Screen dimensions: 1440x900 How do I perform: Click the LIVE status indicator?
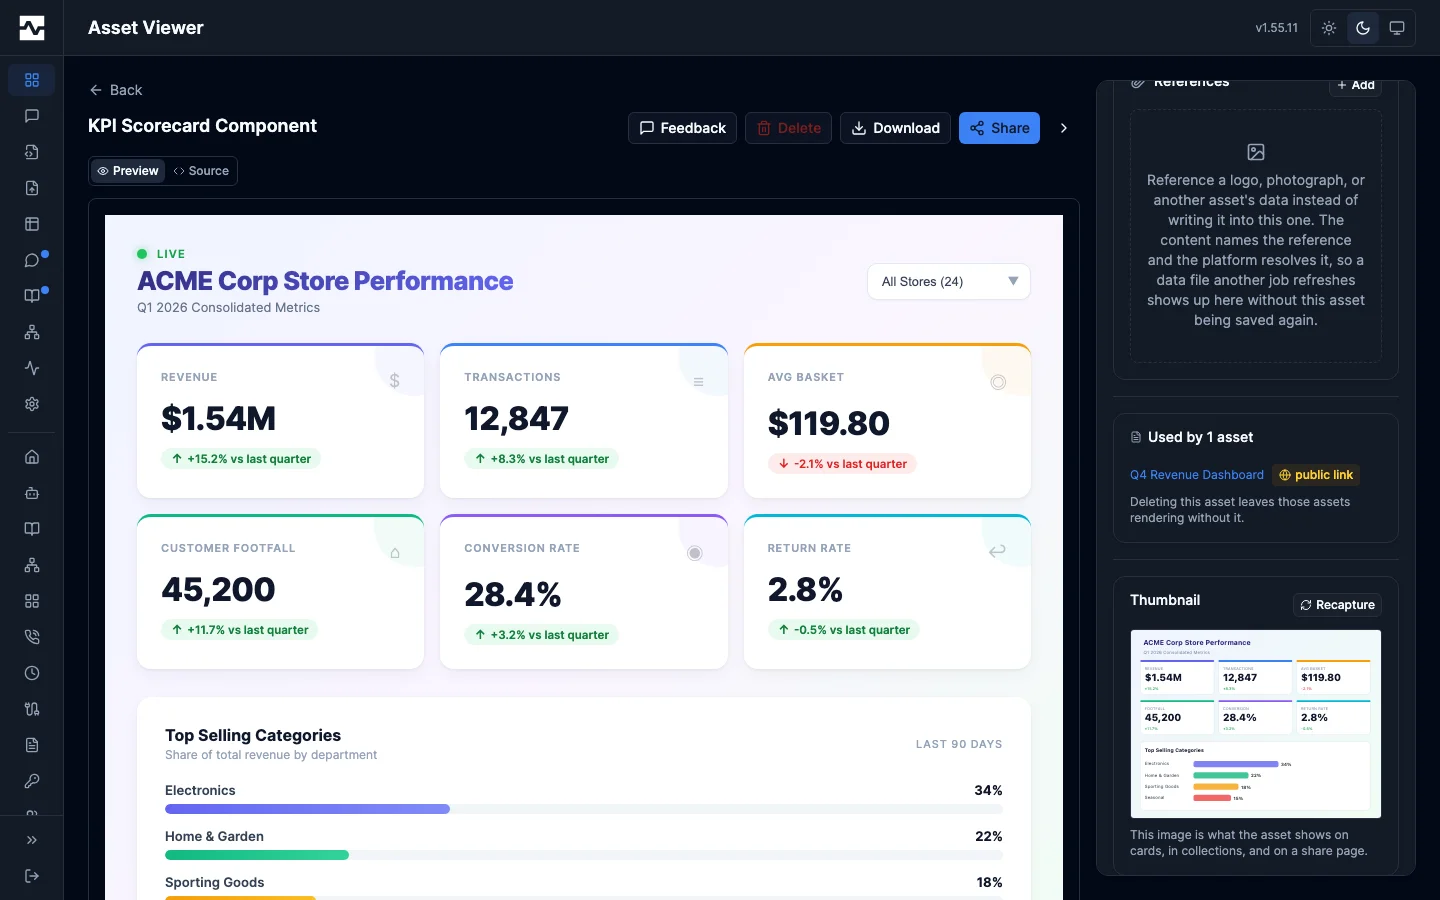pyautogui.click(x=161, y=254)
